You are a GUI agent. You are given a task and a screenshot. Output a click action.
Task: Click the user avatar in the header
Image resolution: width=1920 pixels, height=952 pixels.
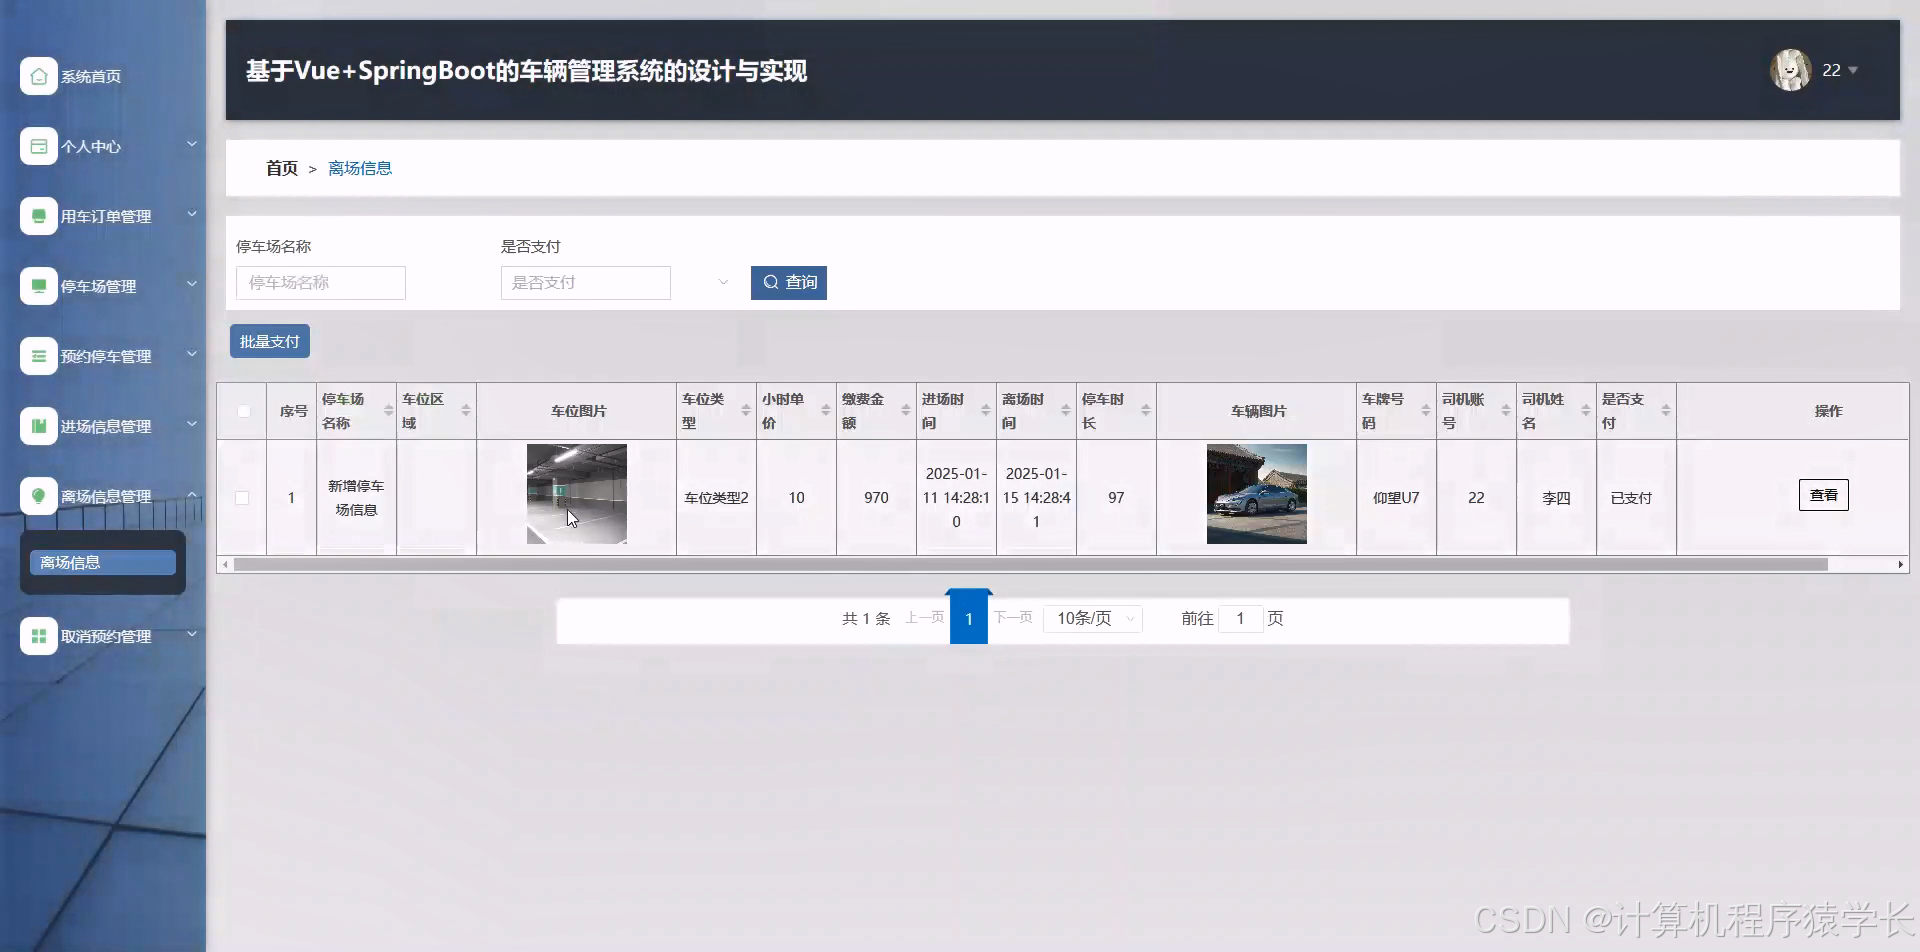coord(1790,70)
